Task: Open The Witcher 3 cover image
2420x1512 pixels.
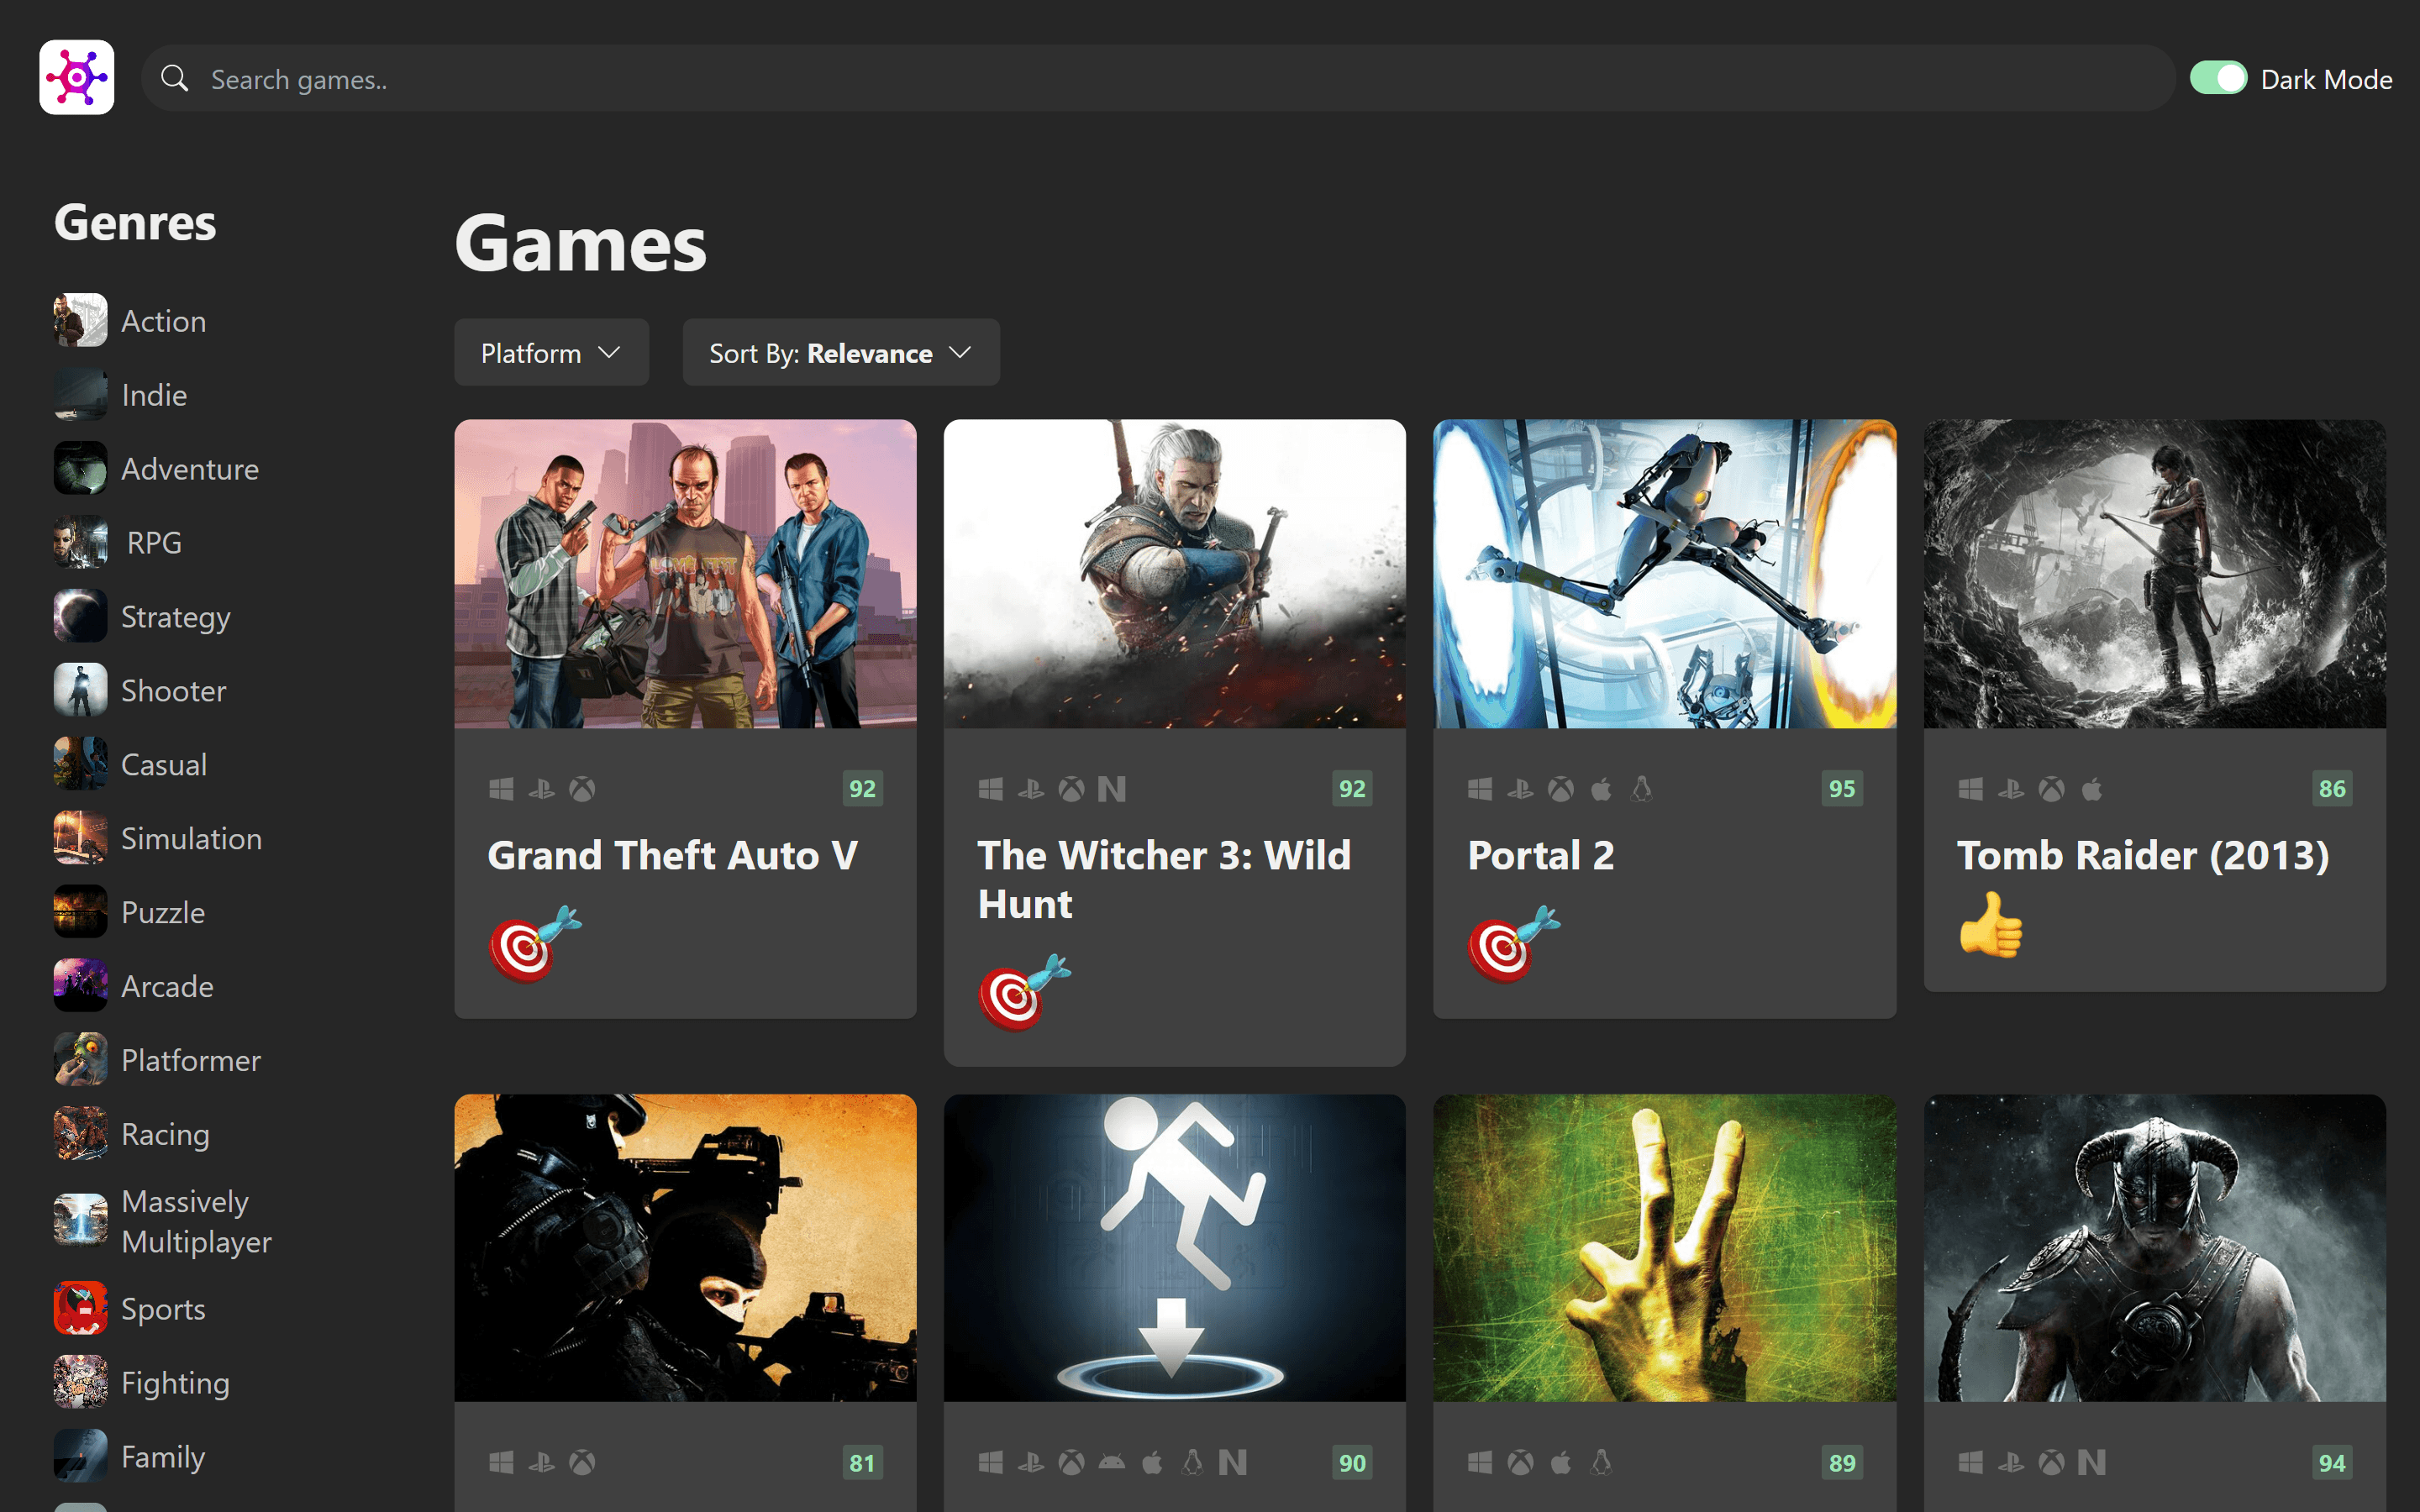Action: 1174,574
